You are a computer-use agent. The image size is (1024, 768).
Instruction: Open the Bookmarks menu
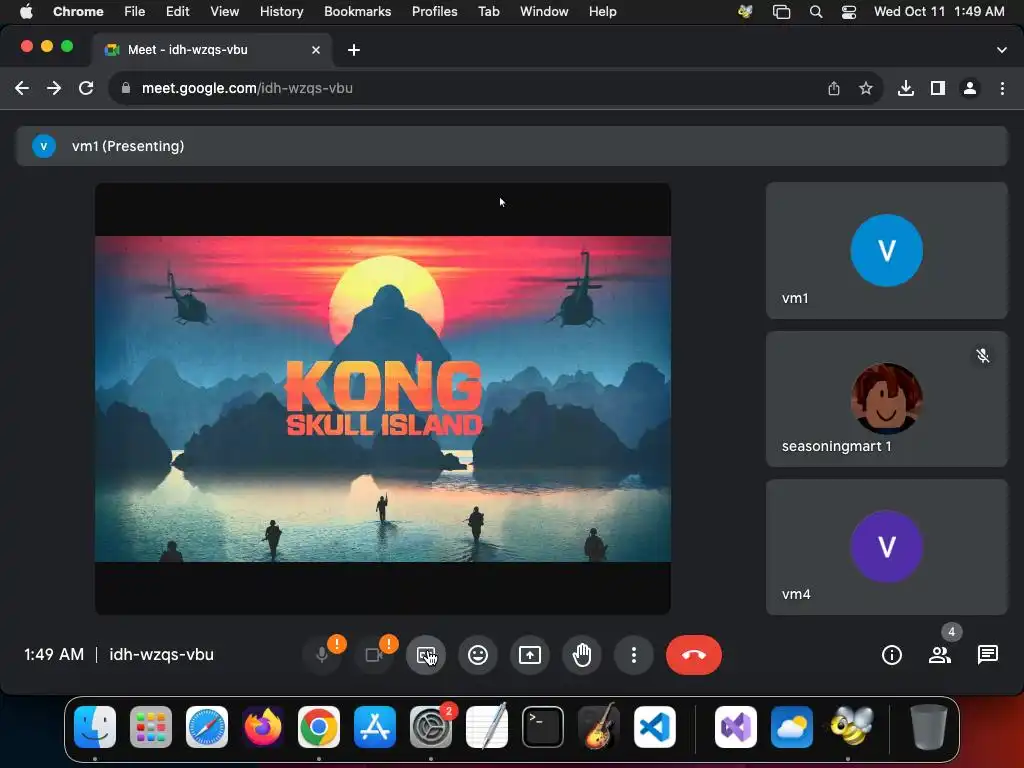point(358,12)
